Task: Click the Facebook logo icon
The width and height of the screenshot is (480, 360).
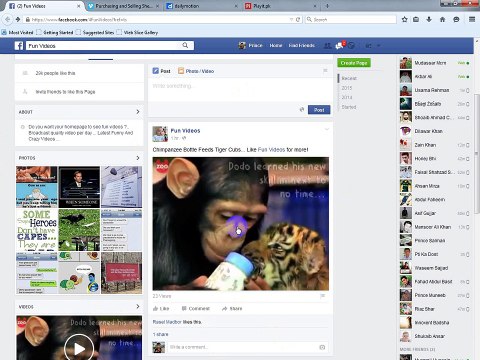Action: coord(19,46)
